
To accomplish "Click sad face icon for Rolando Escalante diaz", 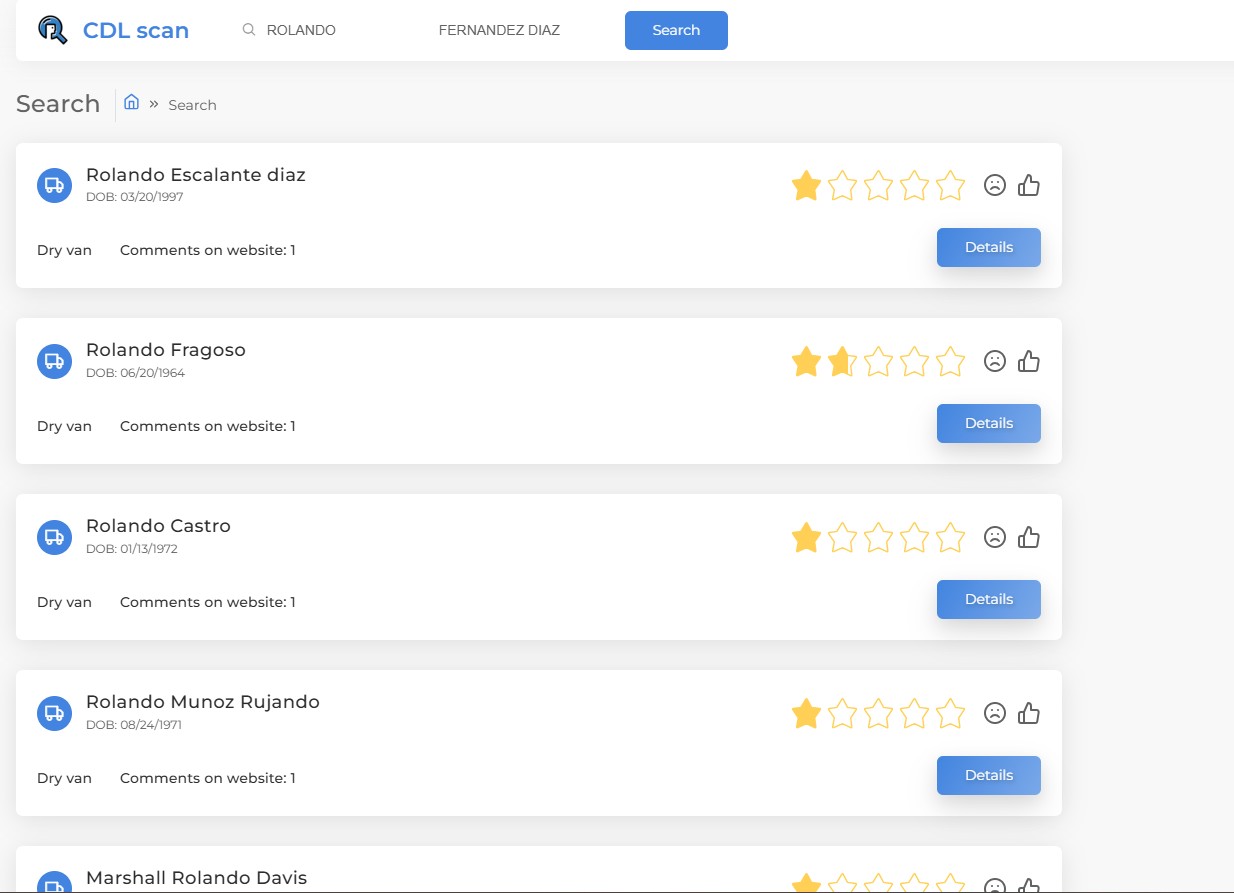I will click(x=994, y=185).
